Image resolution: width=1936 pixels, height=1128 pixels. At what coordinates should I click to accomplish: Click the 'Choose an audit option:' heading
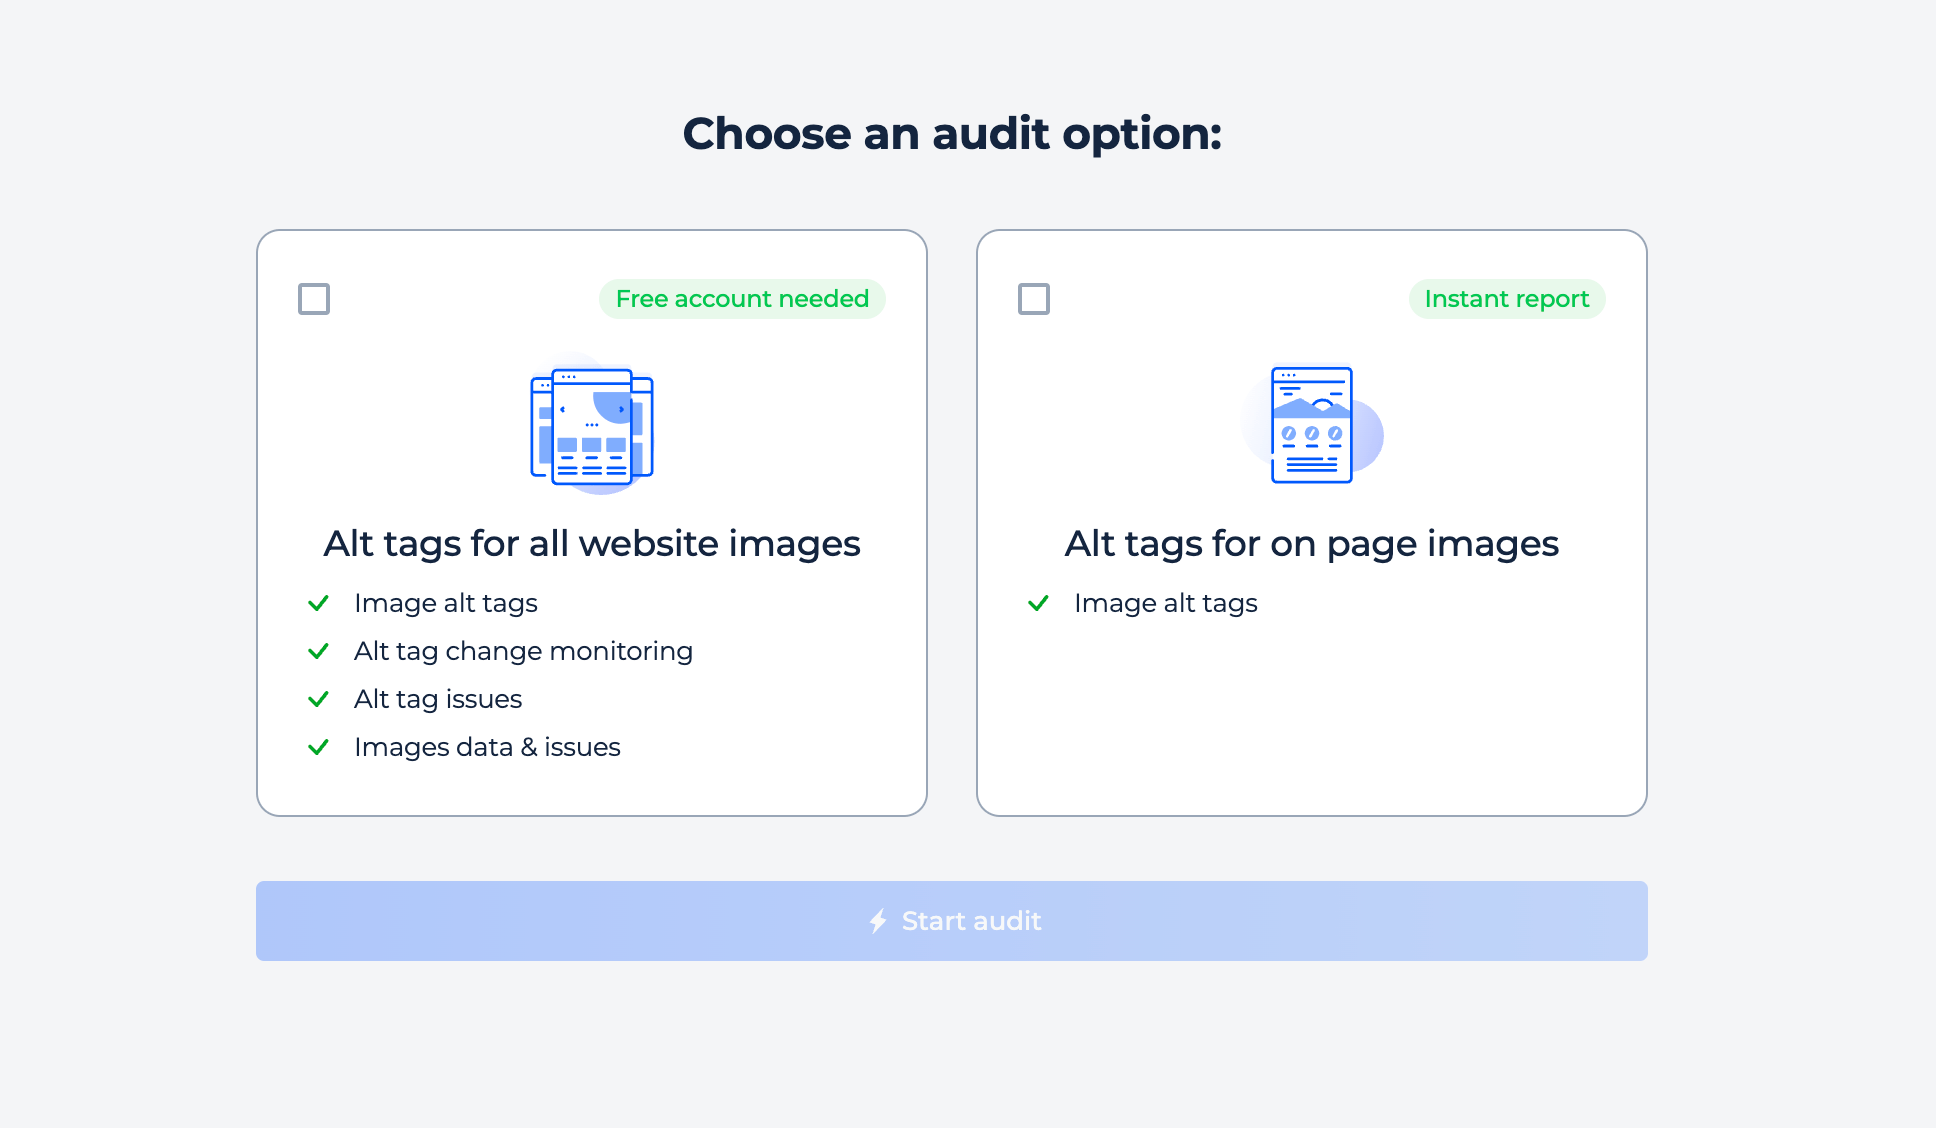click(x=952, y=134)
